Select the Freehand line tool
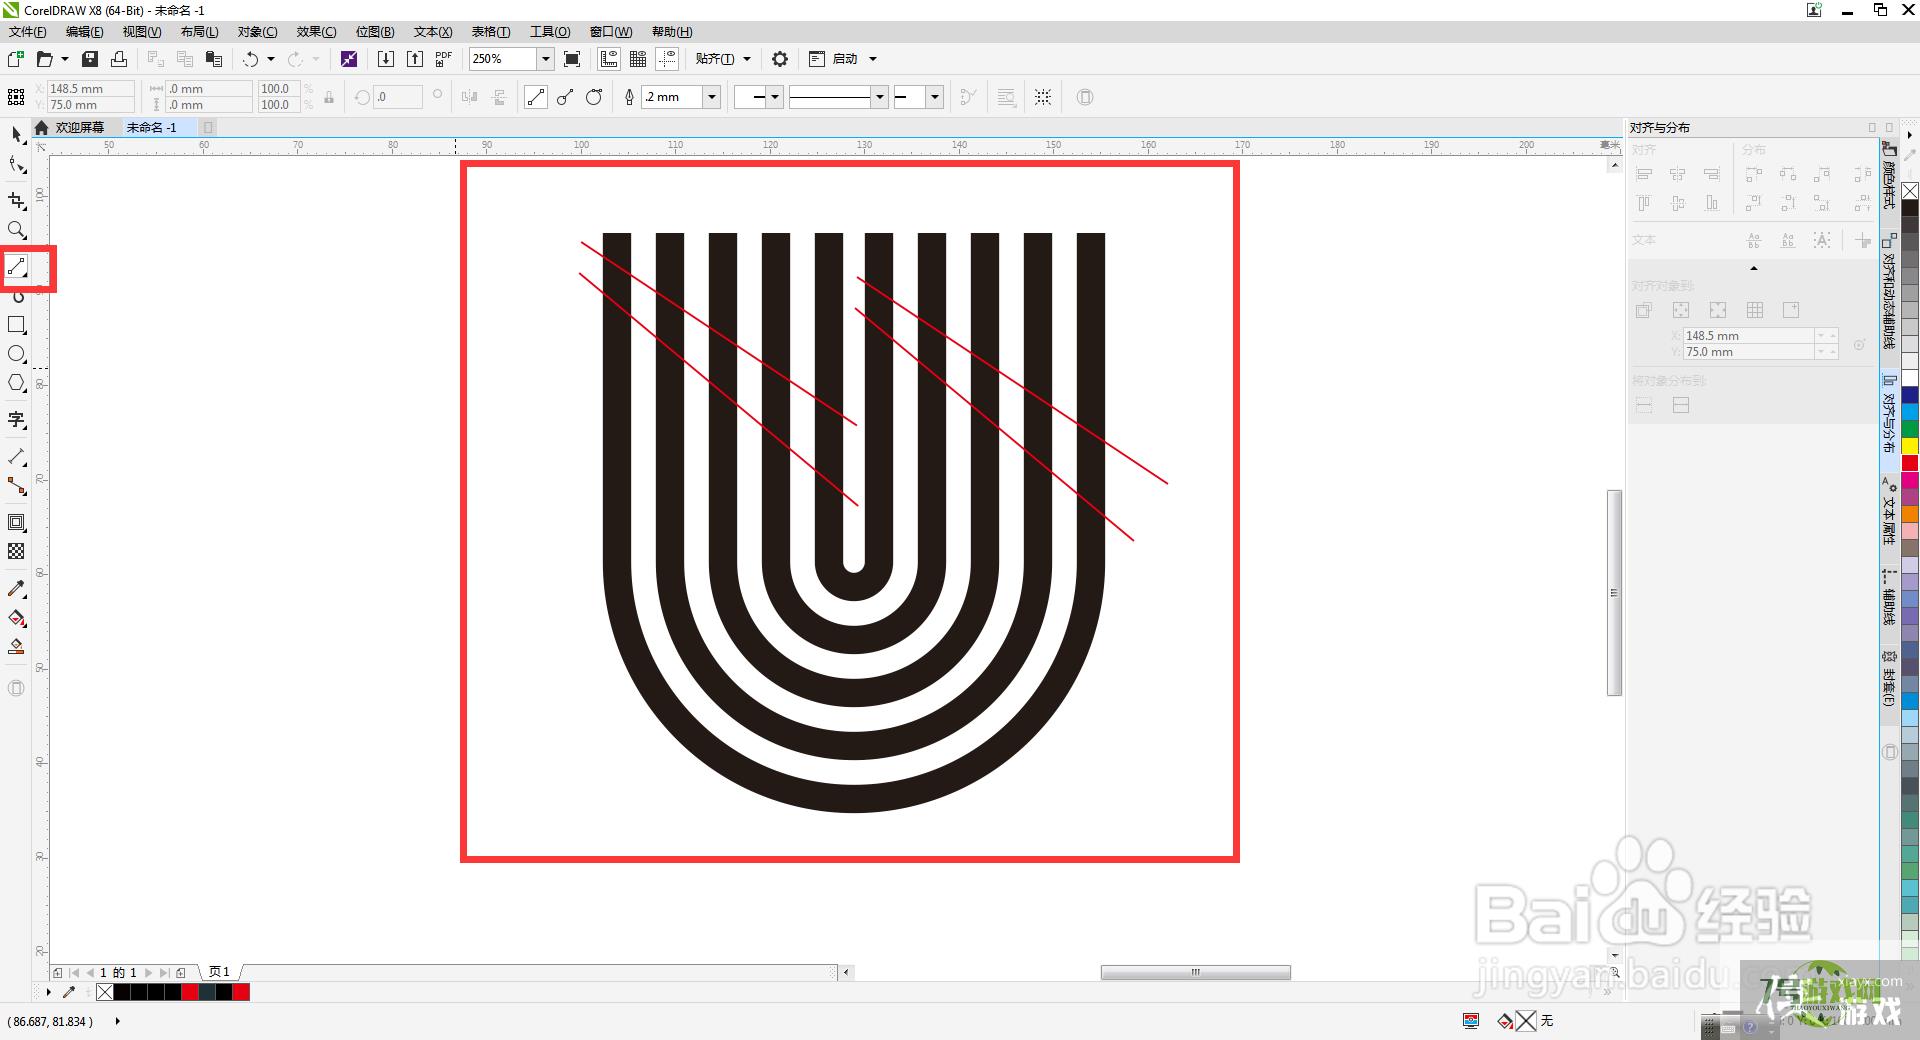This screenshot has height=1040, width=1920. 17,266
